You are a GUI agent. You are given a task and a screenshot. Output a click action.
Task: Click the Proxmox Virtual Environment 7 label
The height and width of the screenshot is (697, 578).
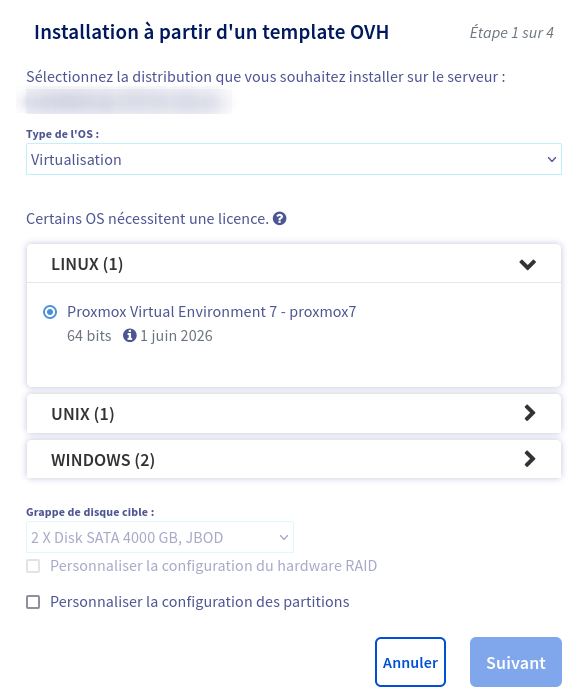click(212, 312)
